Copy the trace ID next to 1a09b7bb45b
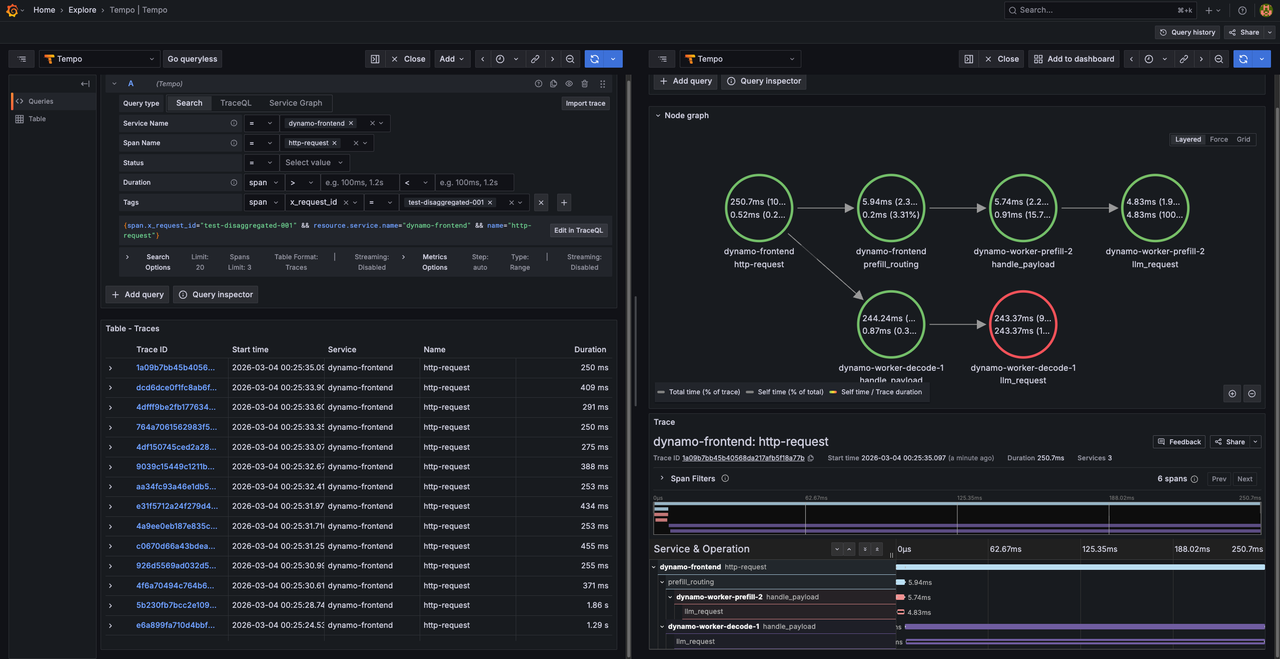Image resolution: width=1280 pixels, height=659 pixels. pyautogui.click(x=811, y=458)
